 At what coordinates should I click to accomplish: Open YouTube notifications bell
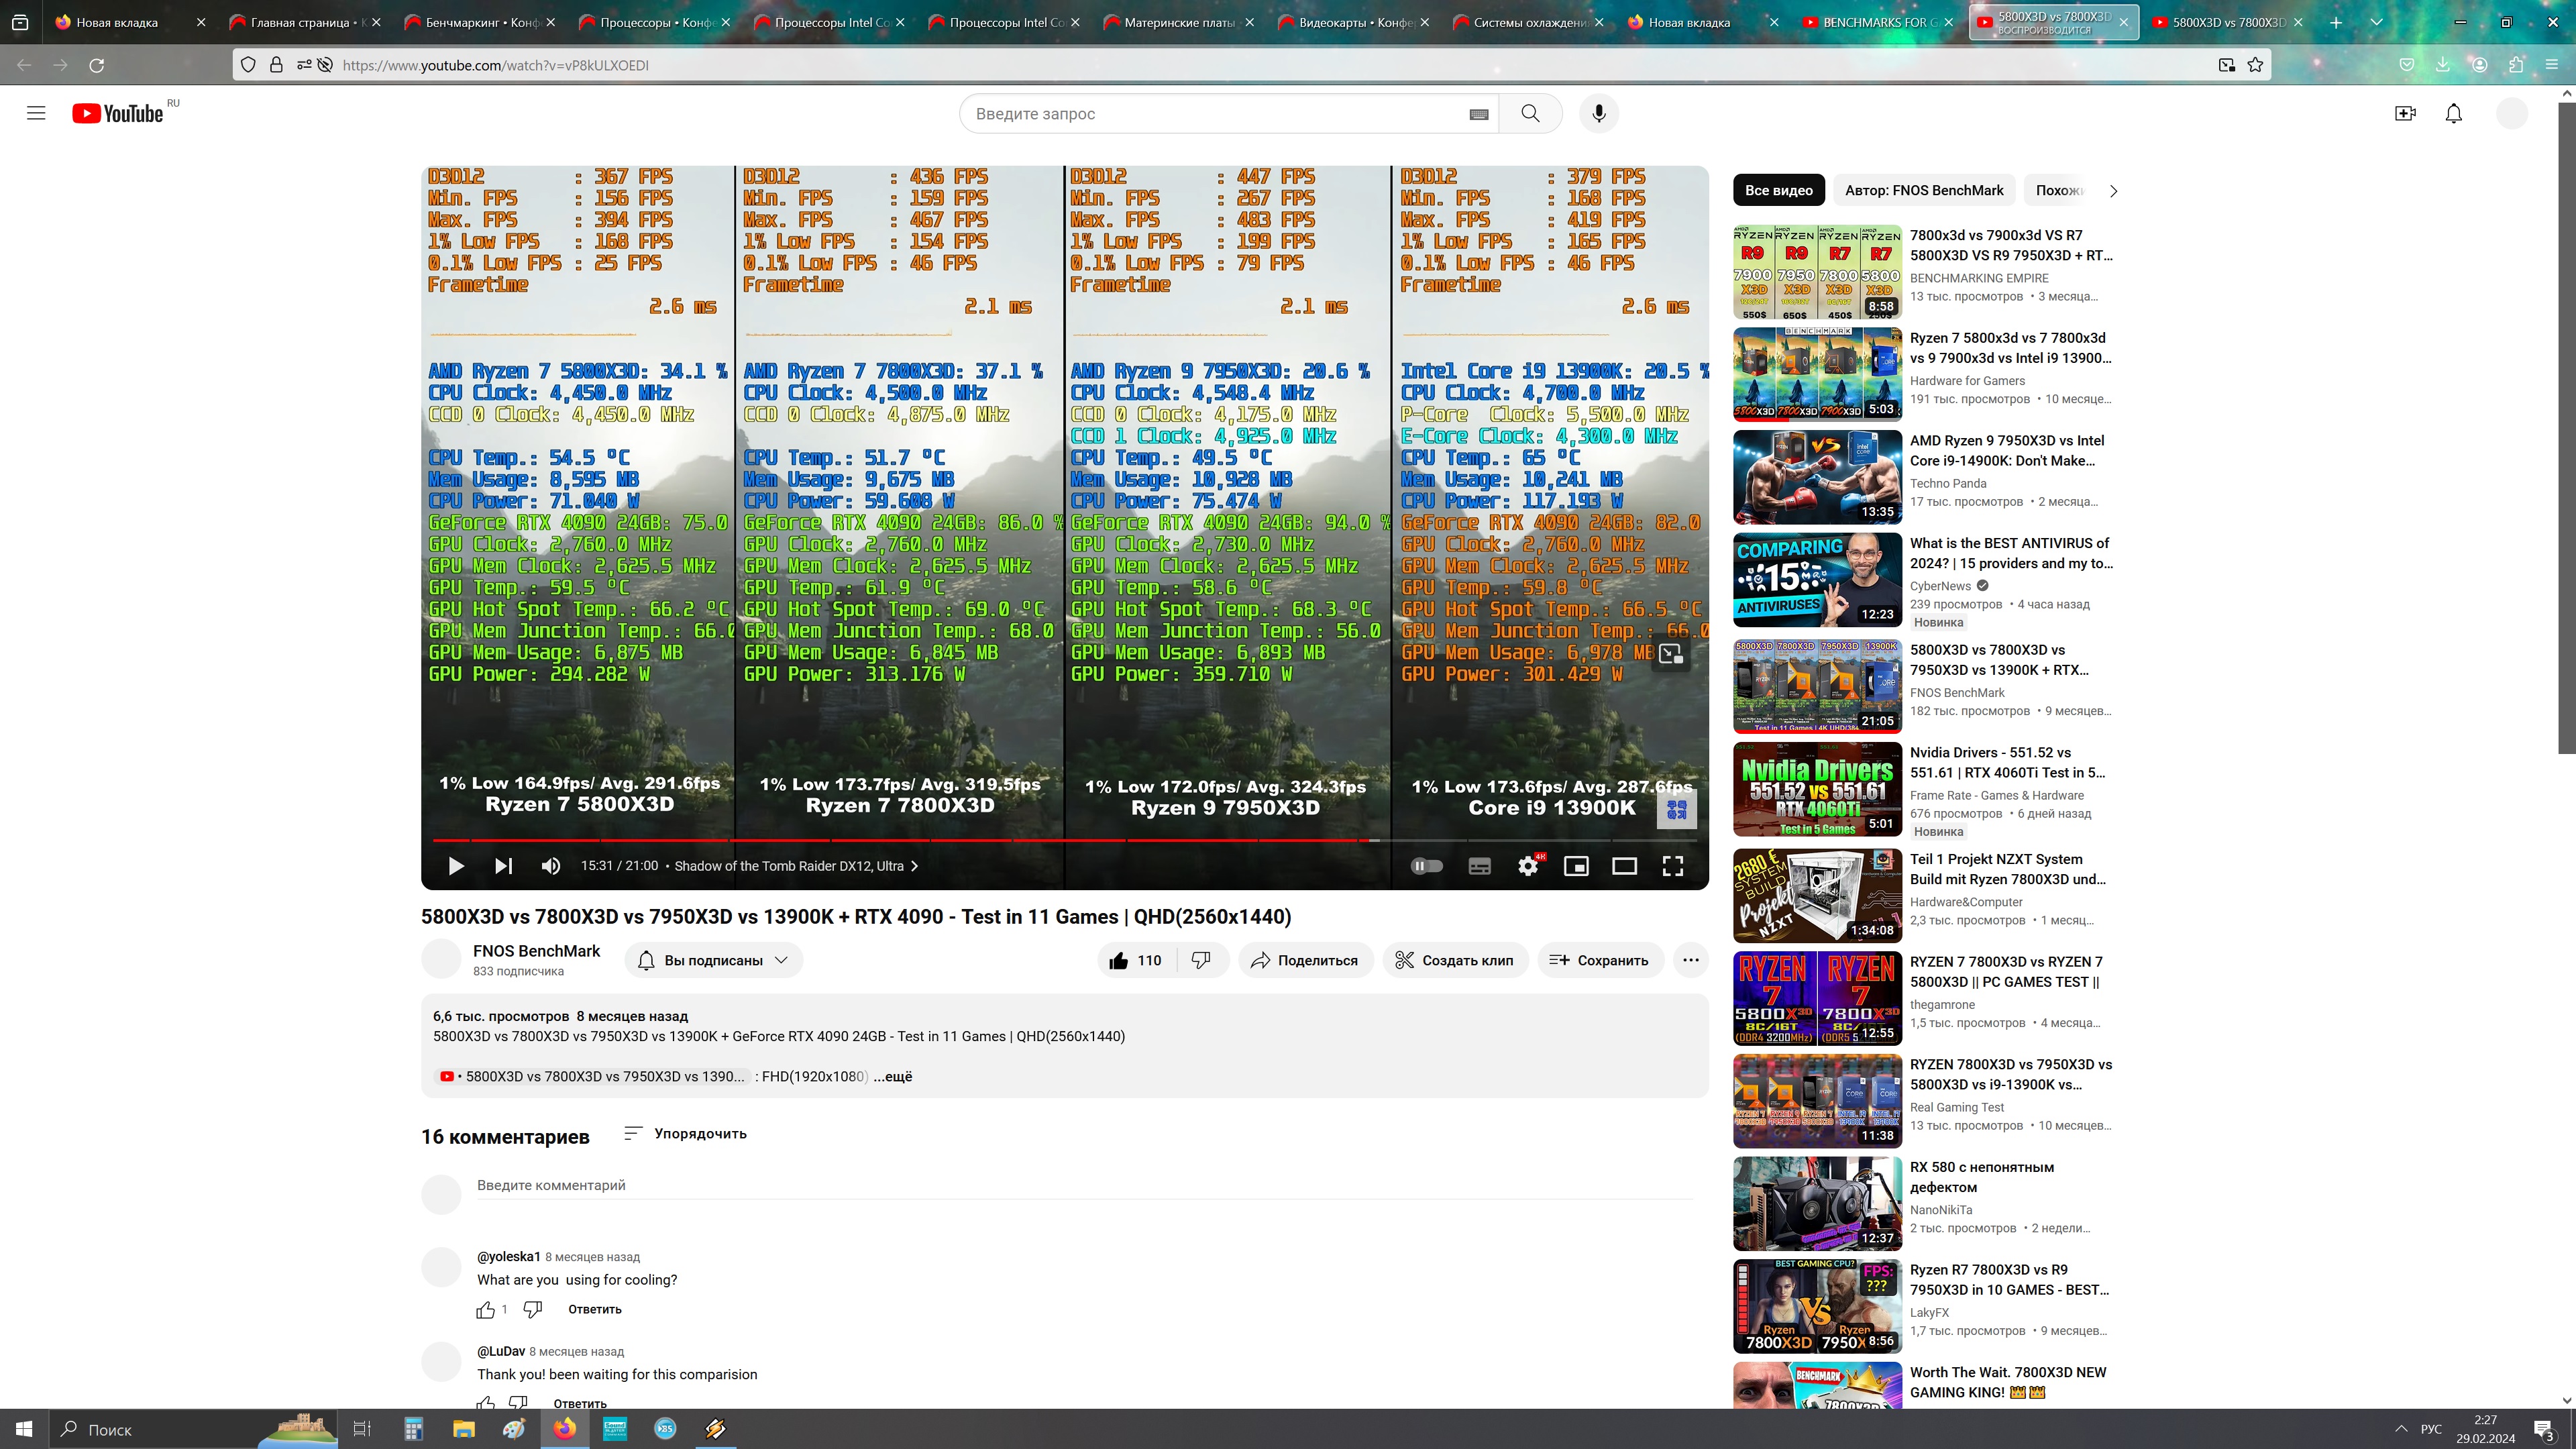pos(2453,113)
